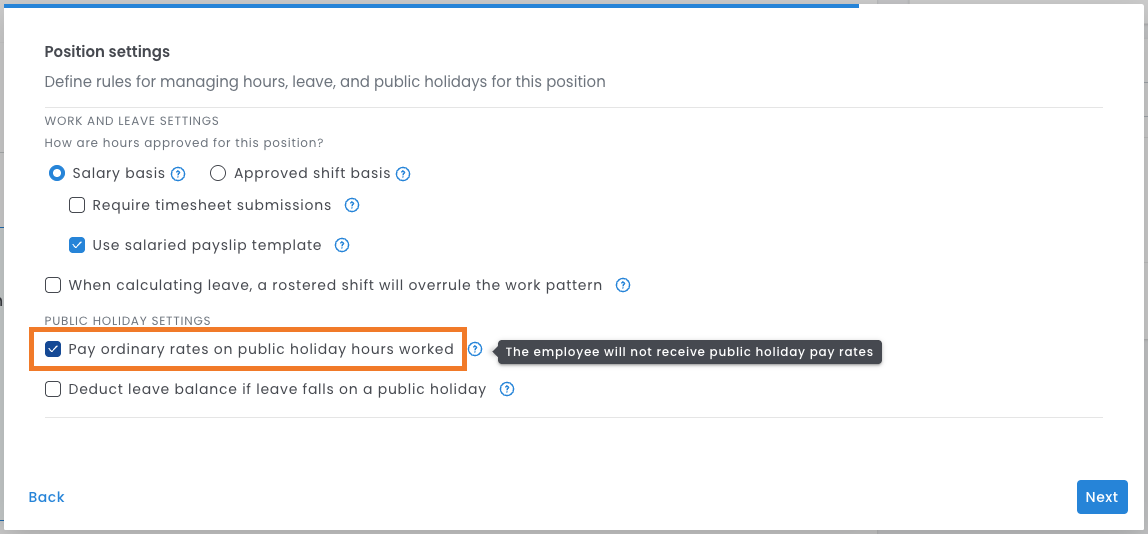Check Deduct leave balance on public holiday

53,389
